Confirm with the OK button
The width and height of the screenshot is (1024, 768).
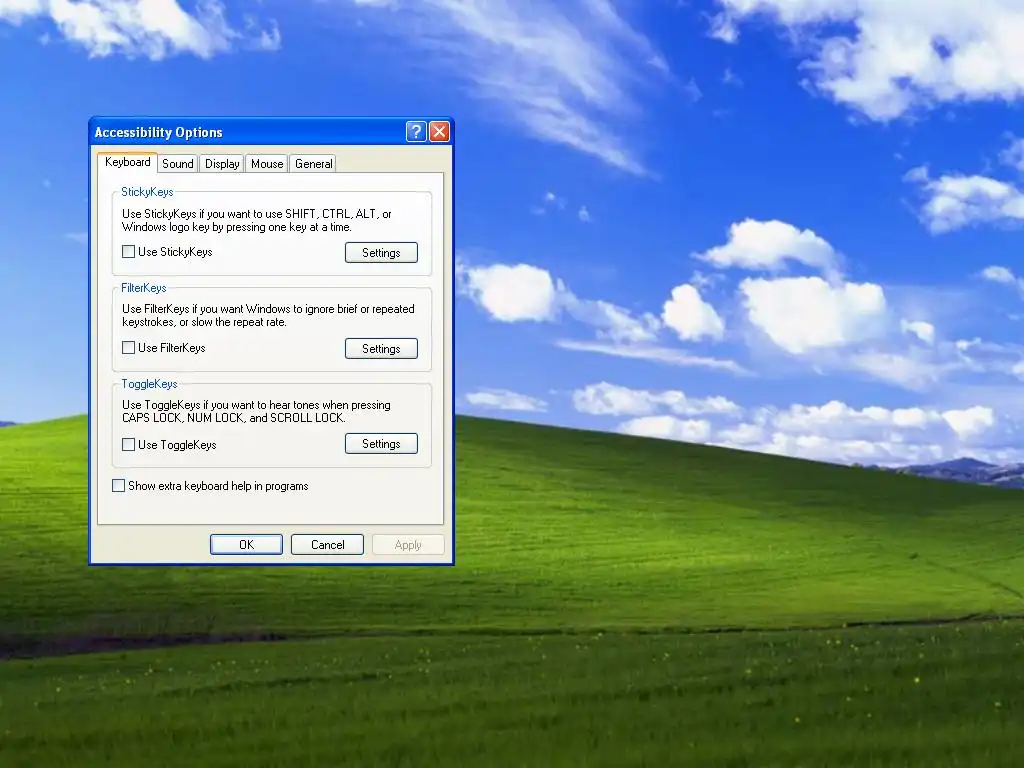click(x=246, y=545)
